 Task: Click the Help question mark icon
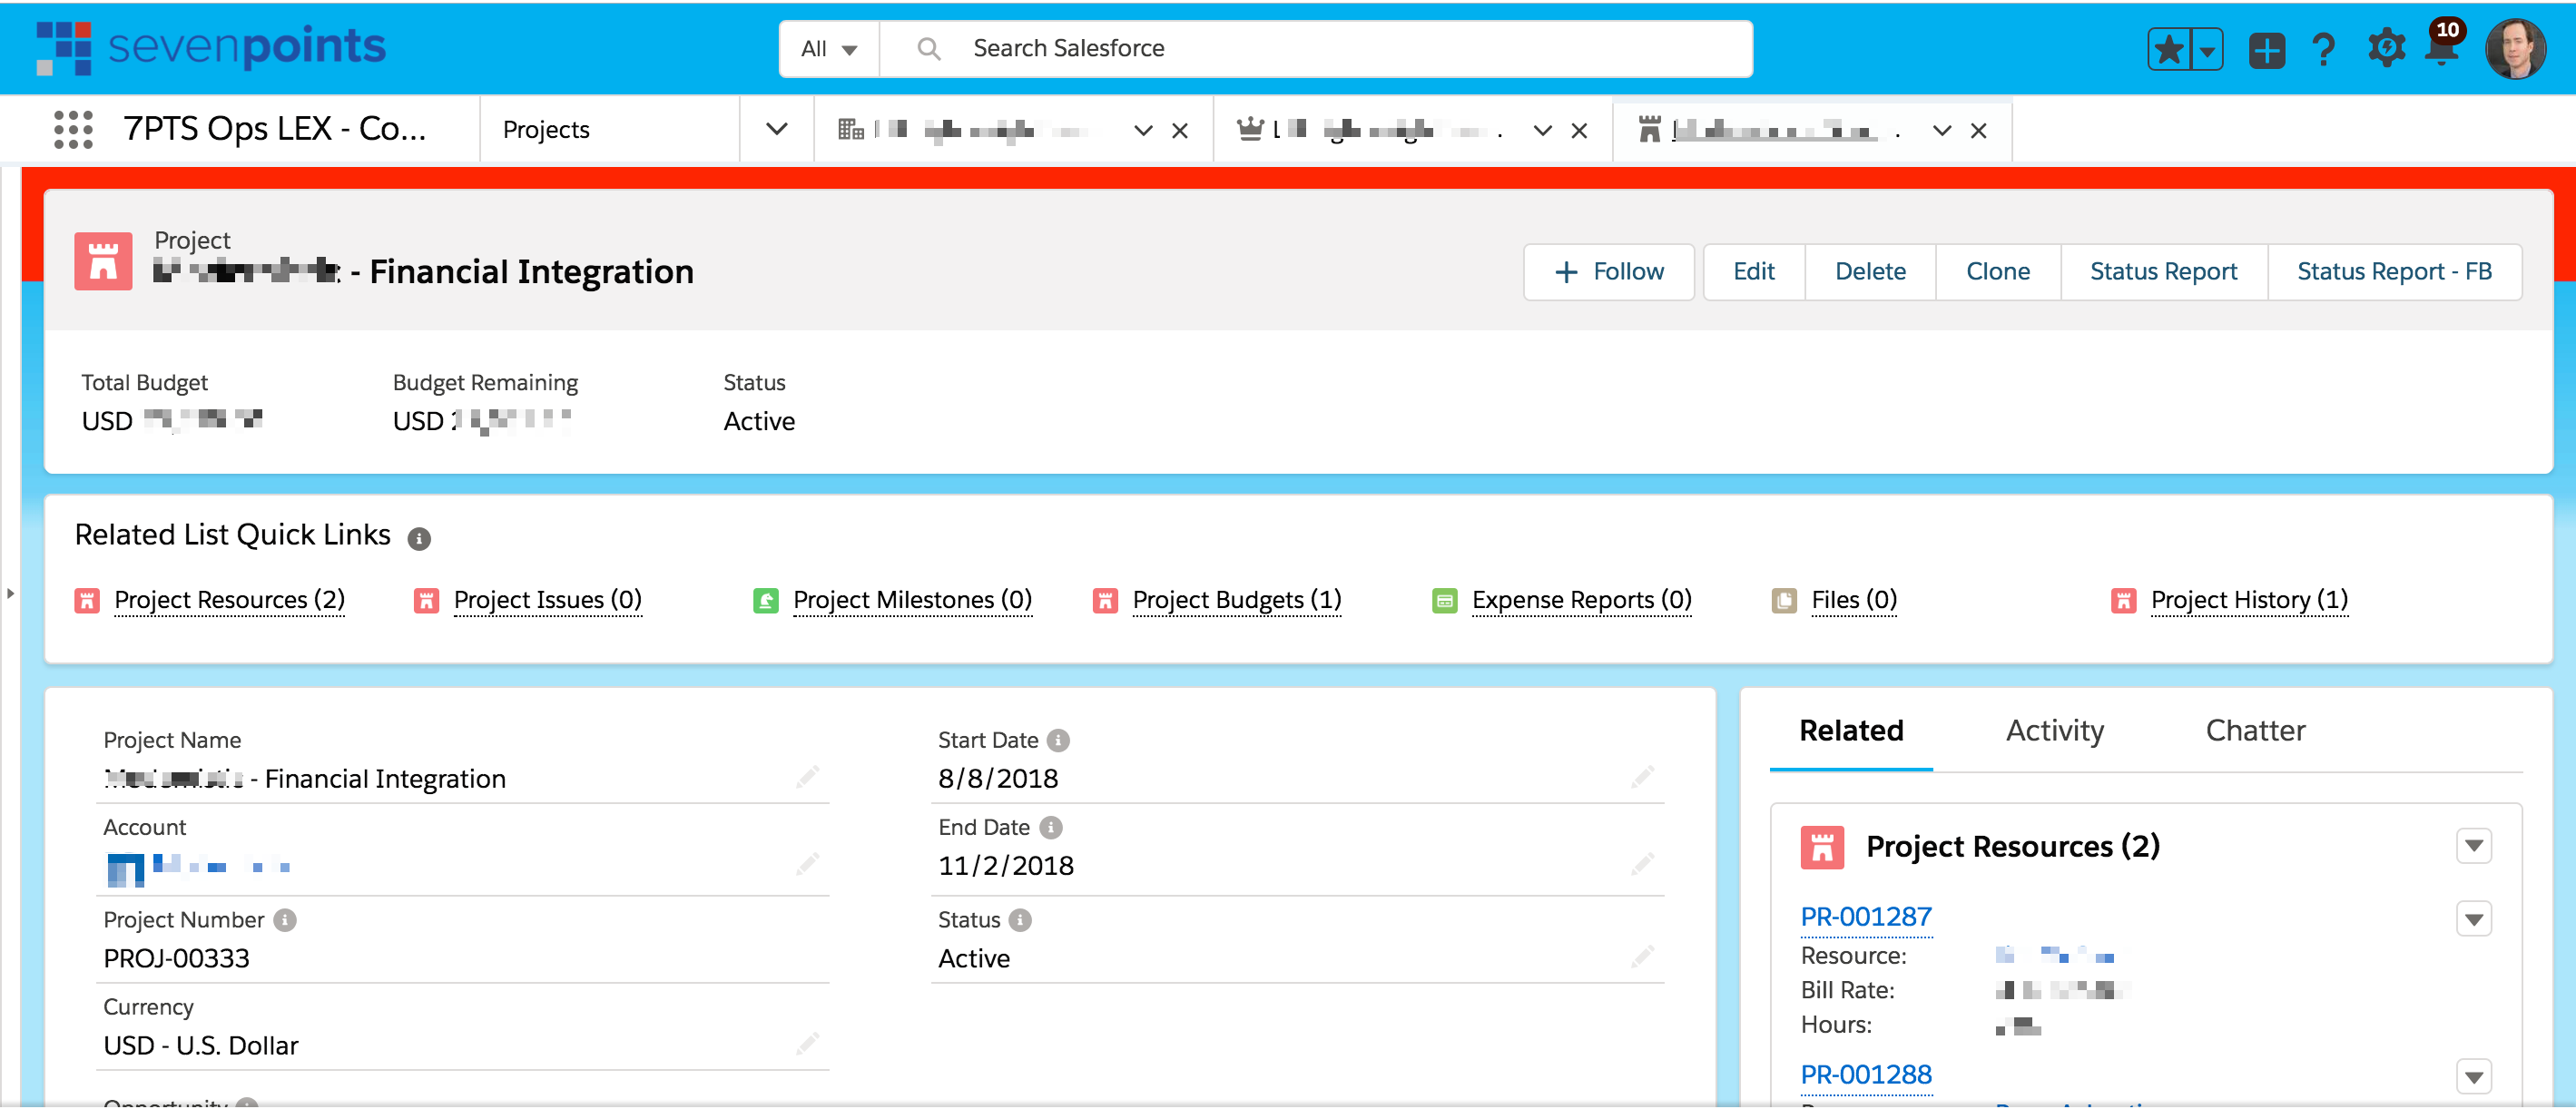(x=2324, y=49)
